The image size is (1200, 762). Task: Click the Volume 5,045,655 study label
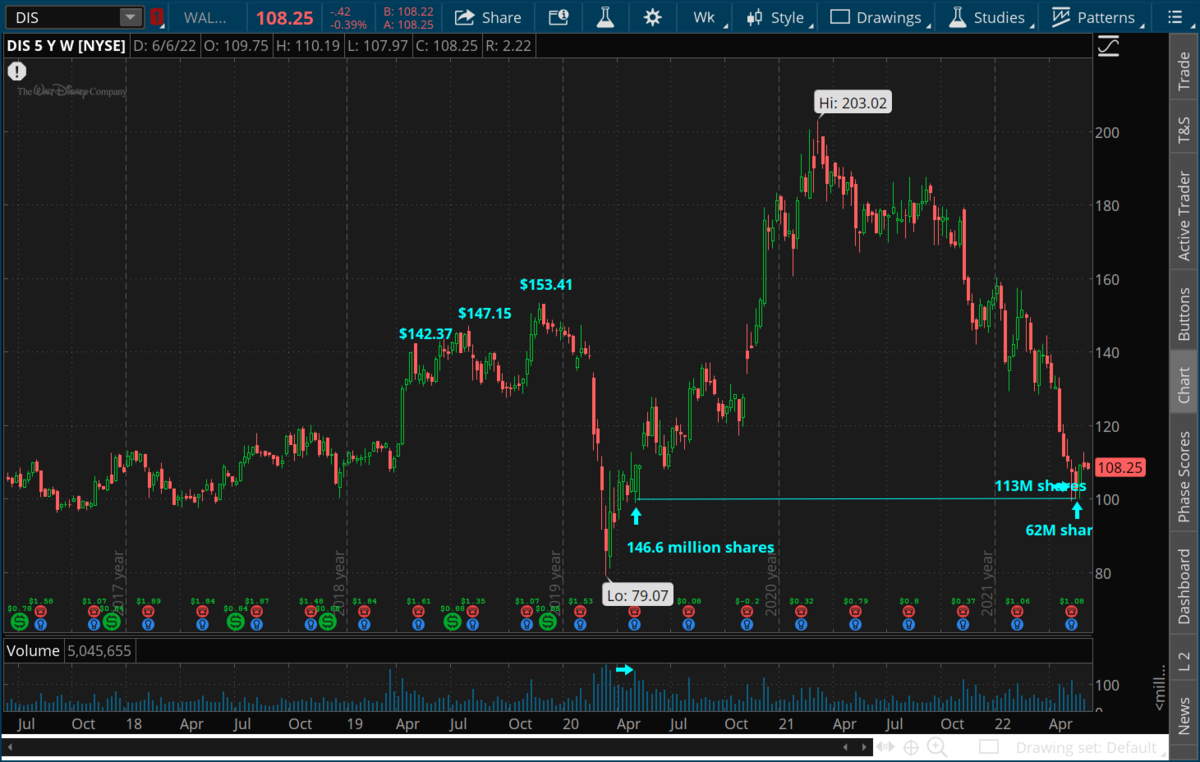tap(70, 651)
